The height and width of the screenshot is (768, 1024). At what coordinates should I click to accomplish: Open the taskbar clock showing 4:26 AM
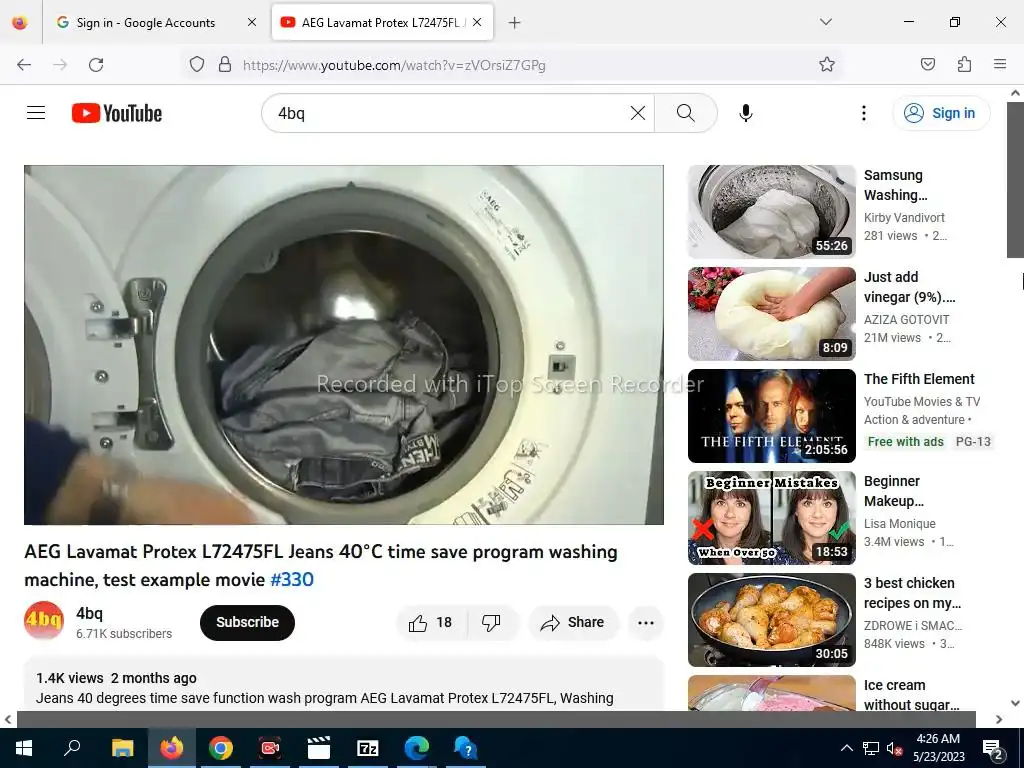pyautogui.click(x=938, y=748)
